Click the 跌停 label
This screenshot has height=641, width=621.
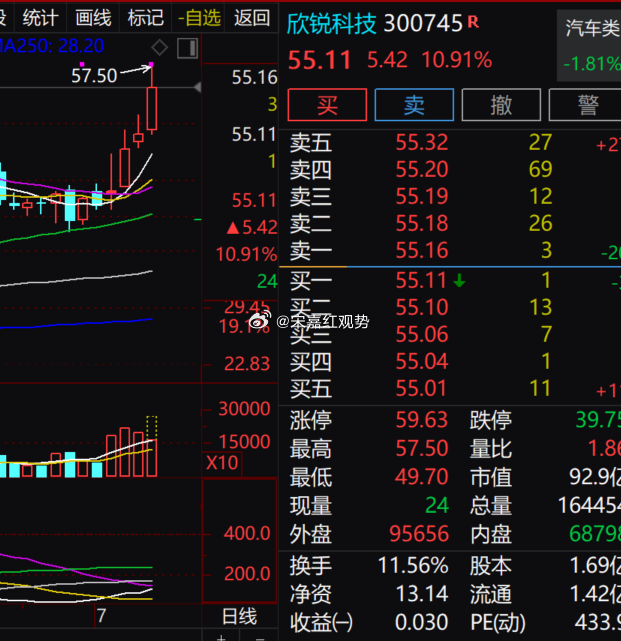[491, 420]
